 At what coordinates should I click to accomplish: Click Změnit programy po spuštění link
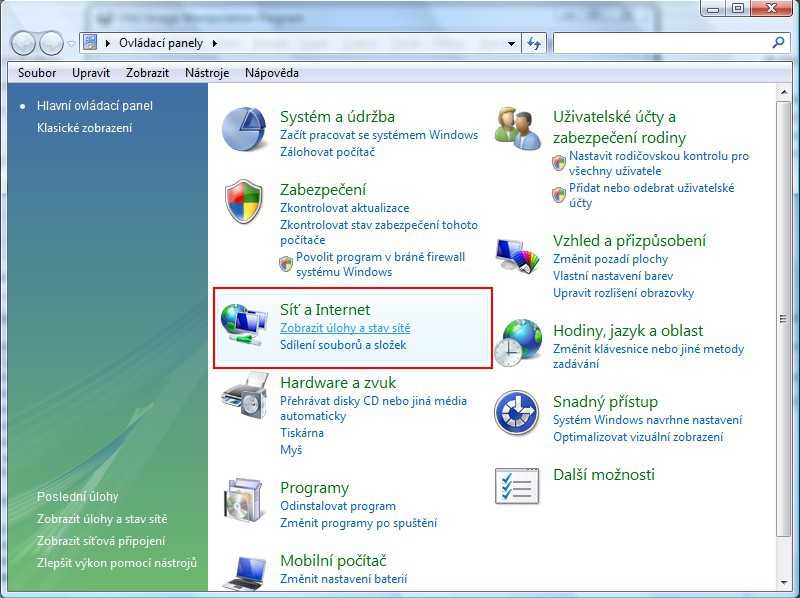pos(359,522)
